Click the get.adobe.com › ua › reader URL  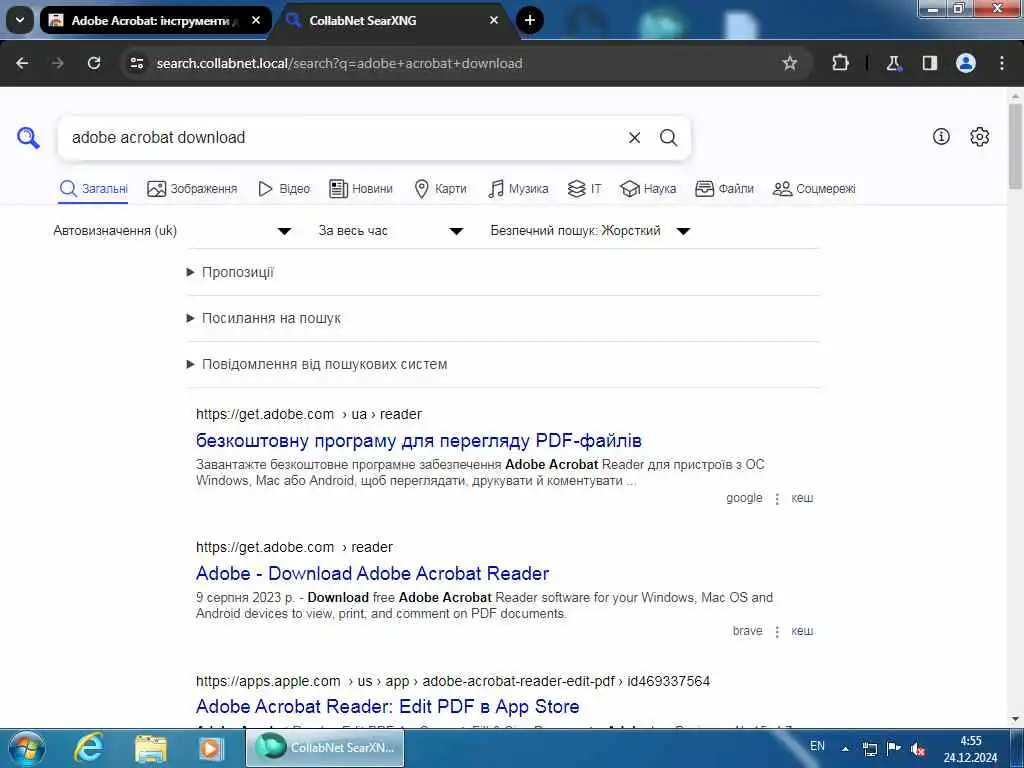pyautogui.click(x=309, y=414)
